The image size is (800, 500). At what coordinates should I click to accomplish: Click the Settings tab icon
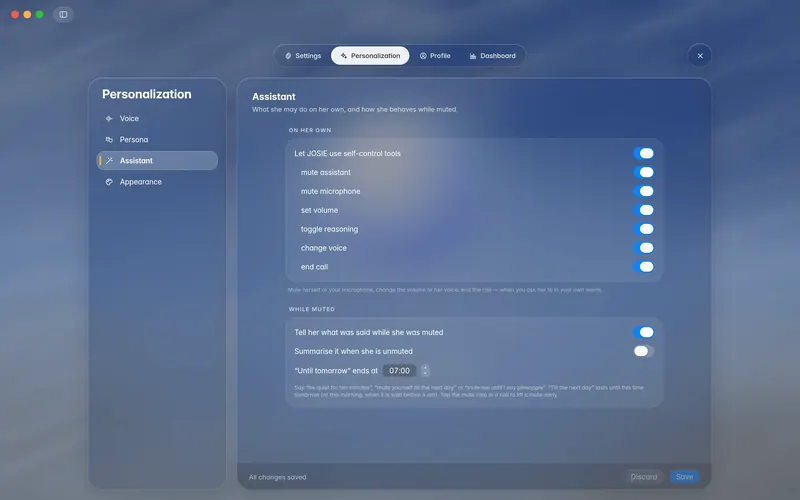coord(288,56)
